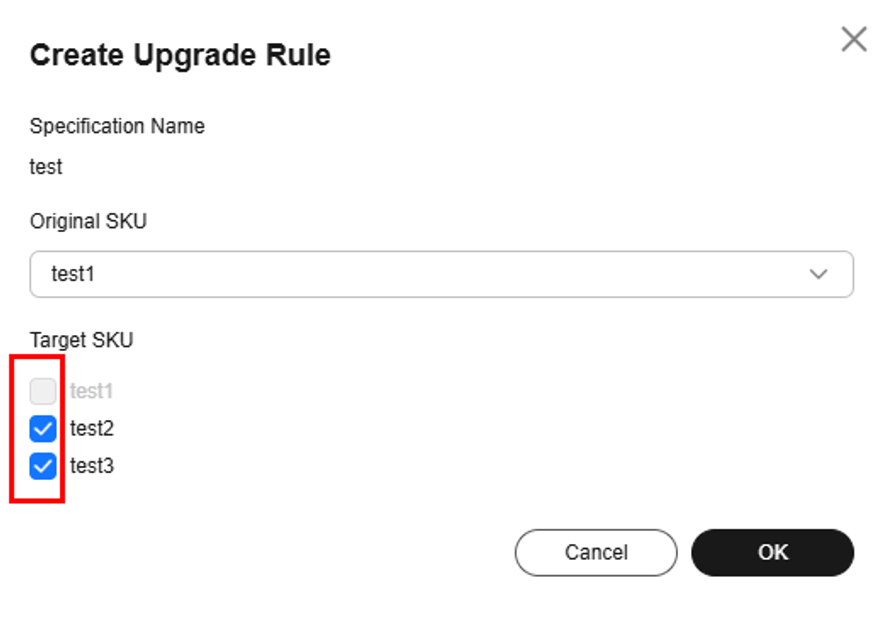Click the white checkmark inside test2 box
The height and width of the screenshot is (620, 893).
(43, 430)
